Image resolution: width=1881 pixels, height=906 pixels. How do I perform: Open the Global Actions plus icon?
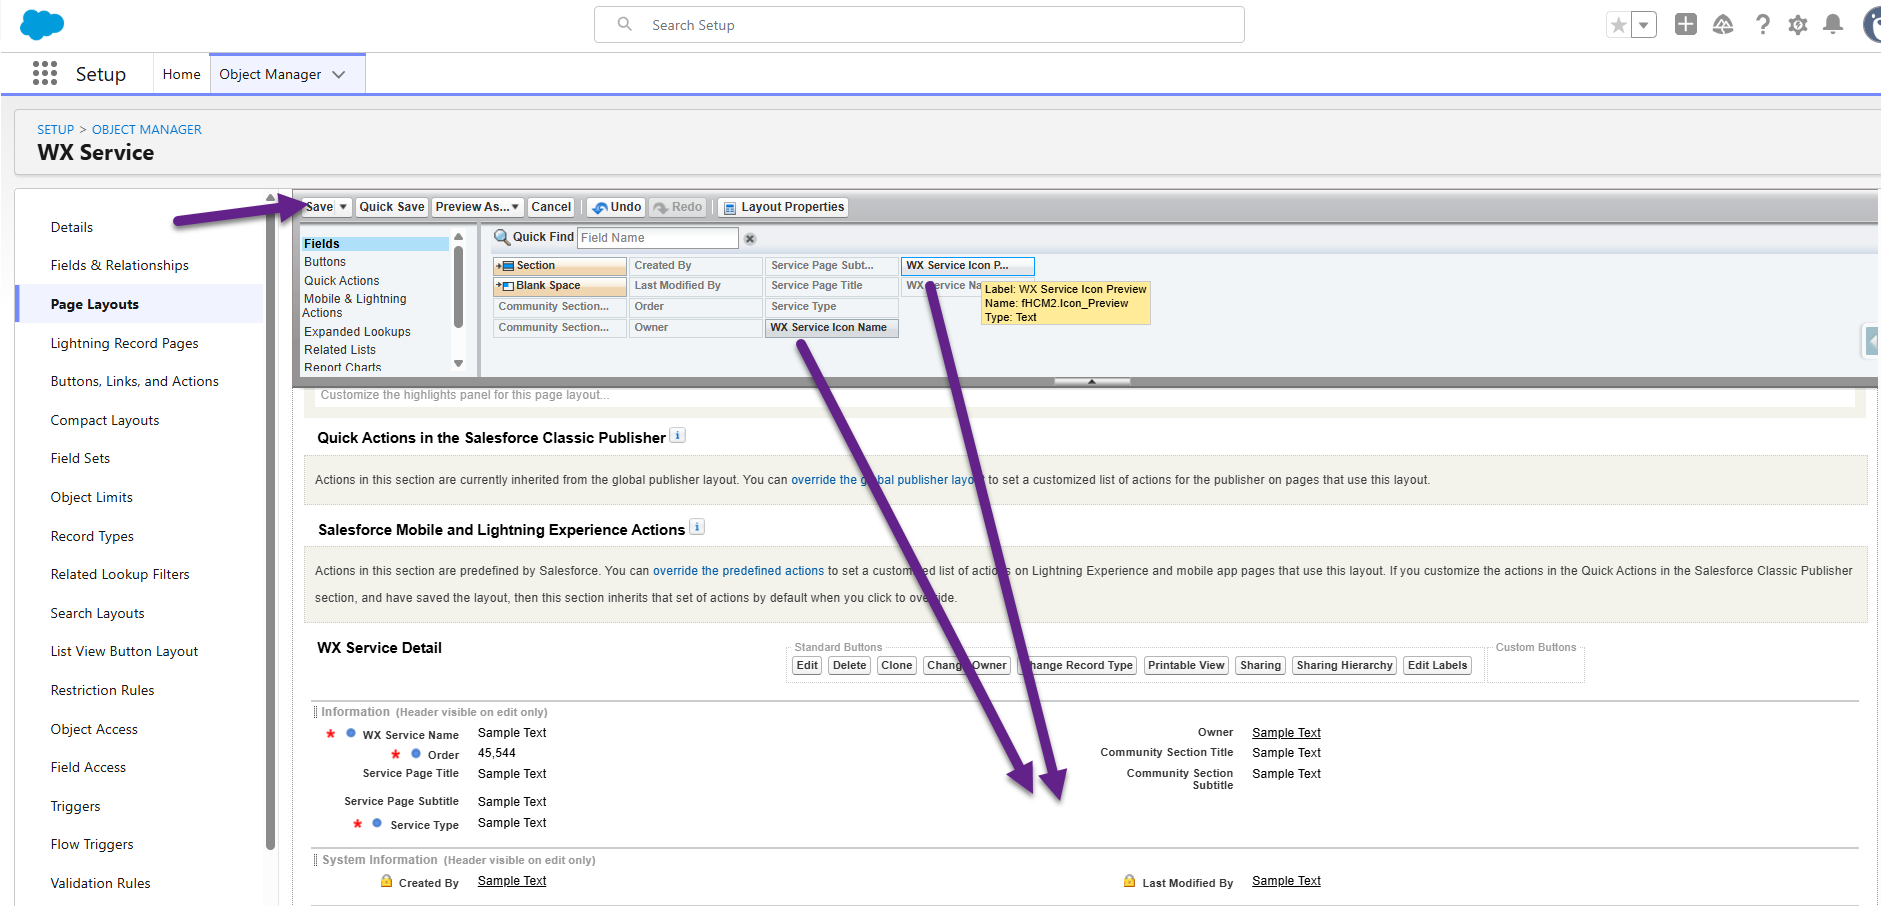[x=1686, y=24]
